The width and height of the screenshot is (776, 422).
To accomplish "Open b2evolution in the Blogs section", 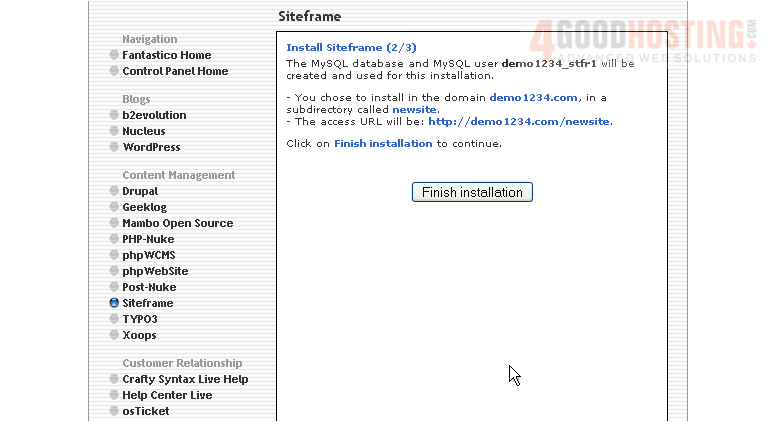I will coord(154,115).
